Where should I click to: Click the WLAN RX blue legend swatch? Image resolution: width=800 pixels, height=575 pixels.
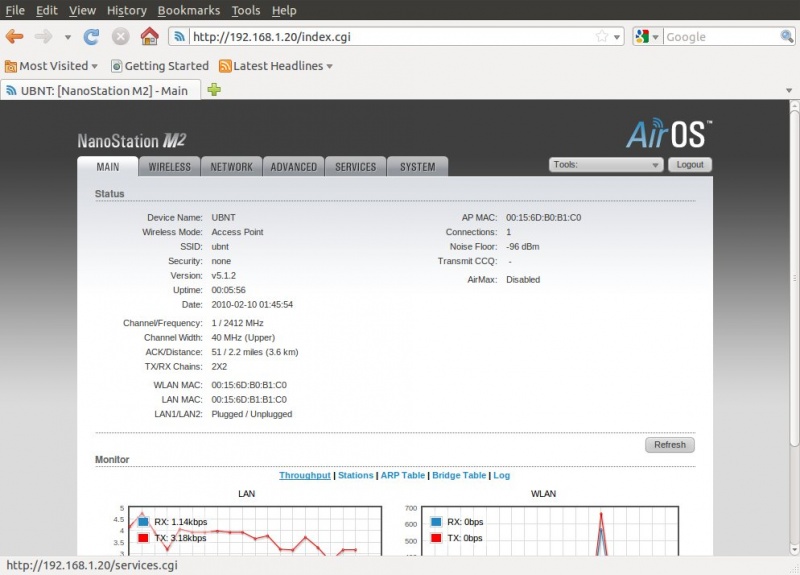pos(436,522)
